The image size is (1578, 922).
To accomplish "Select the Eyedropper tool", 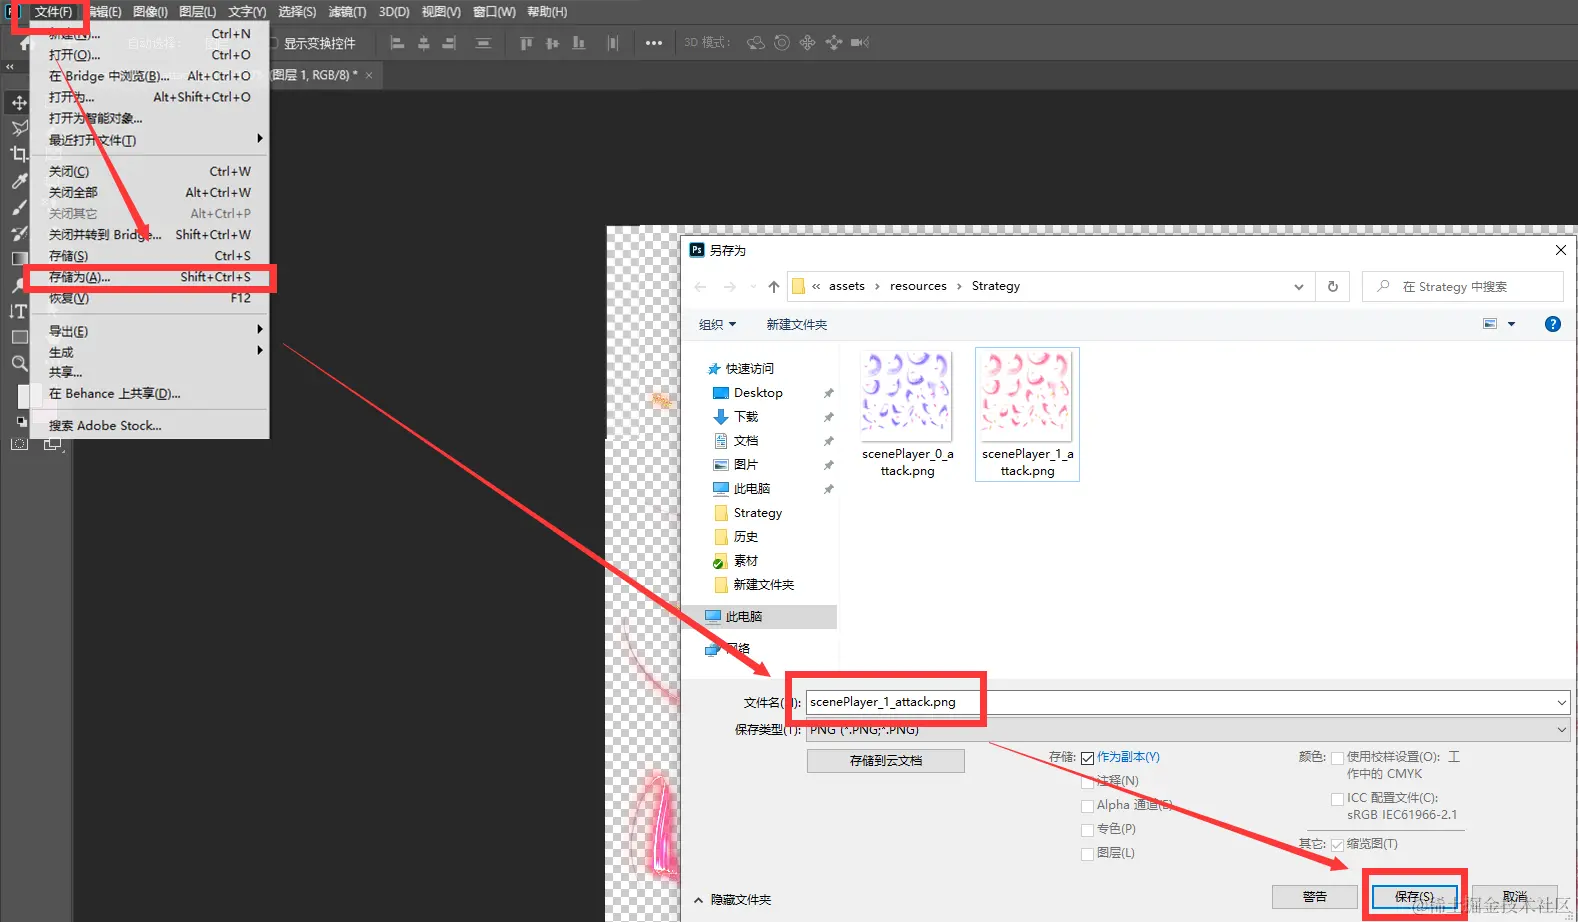I will [19, 181].
